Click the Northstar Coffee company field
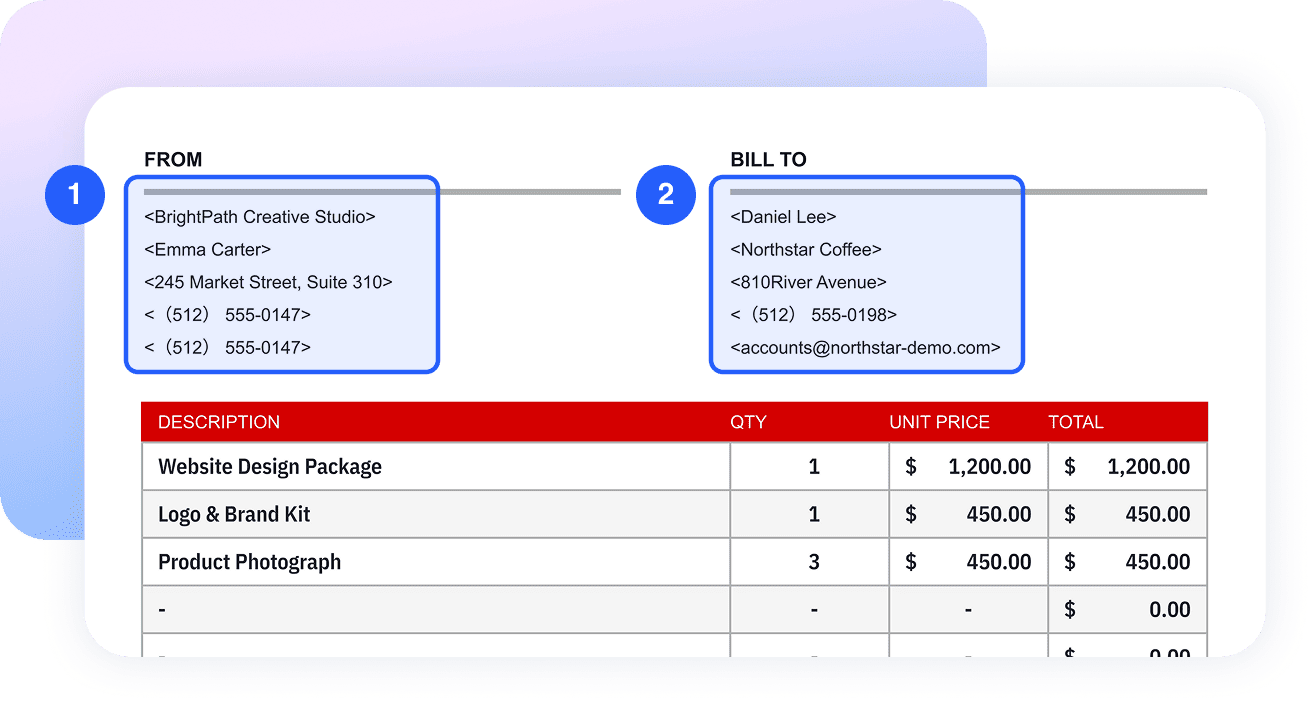 [x=806, y=250]
